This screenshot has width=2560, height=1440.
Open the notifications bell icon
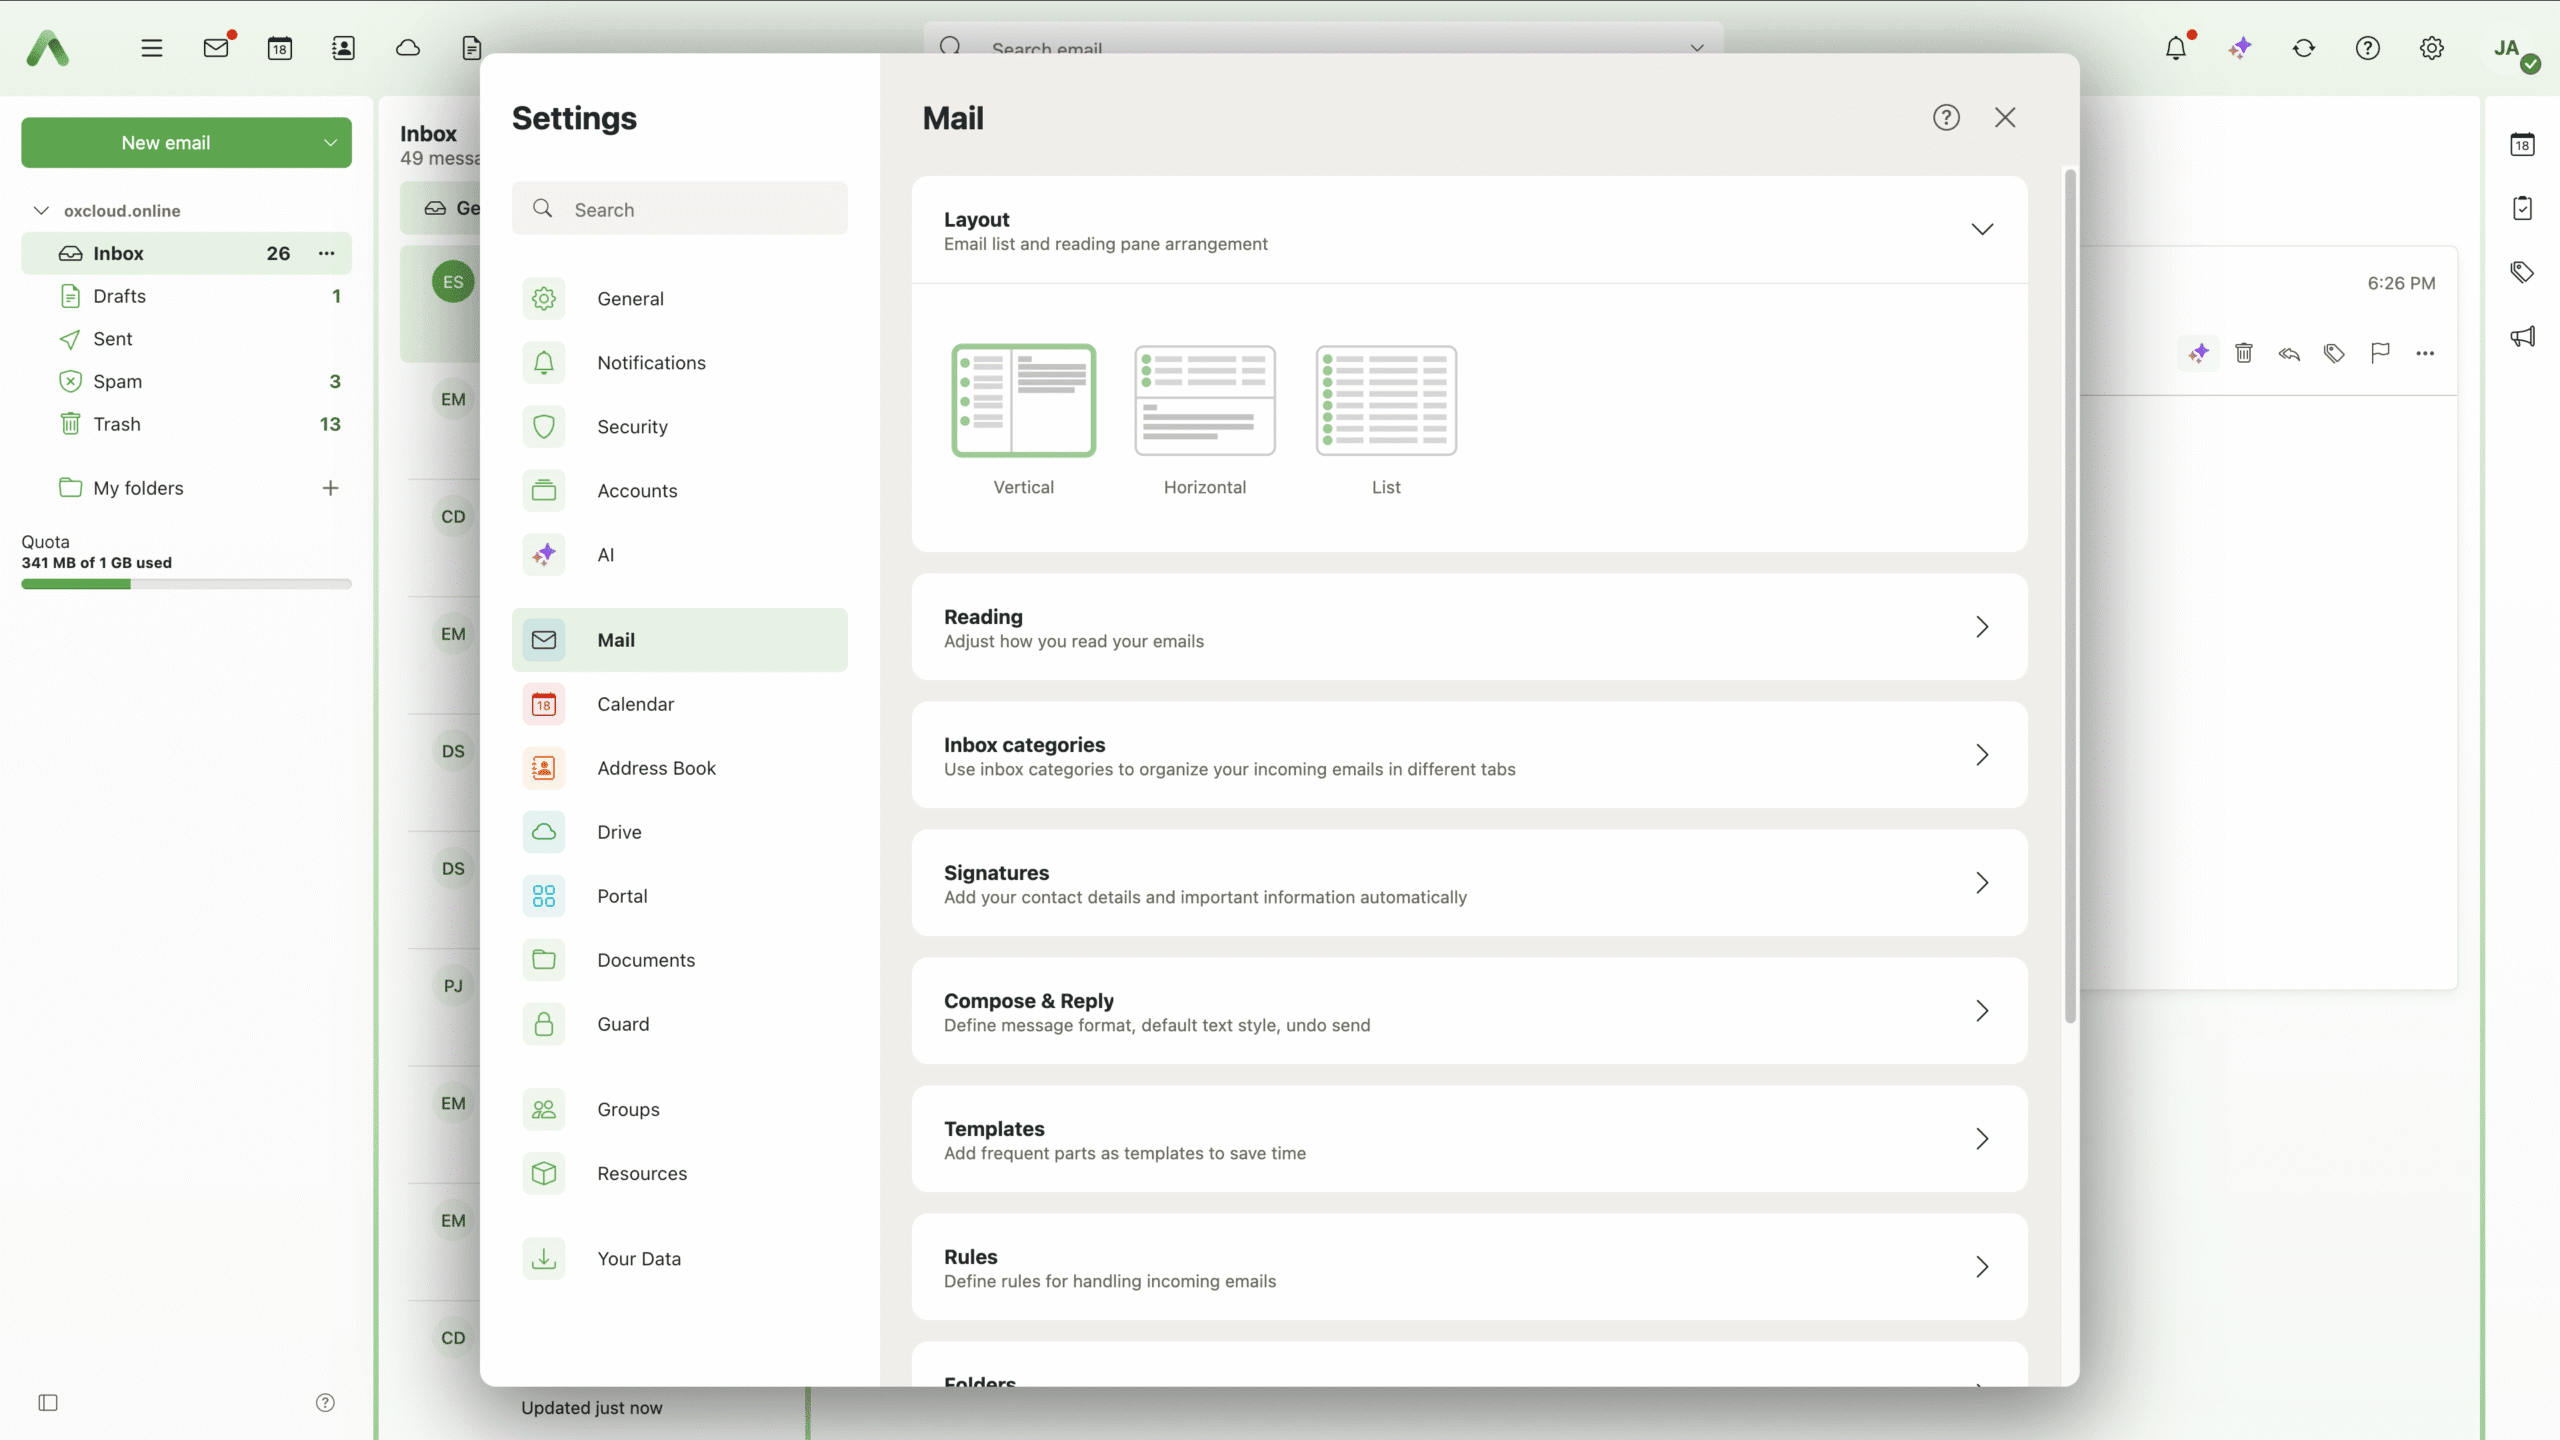tap(2175, 48)
